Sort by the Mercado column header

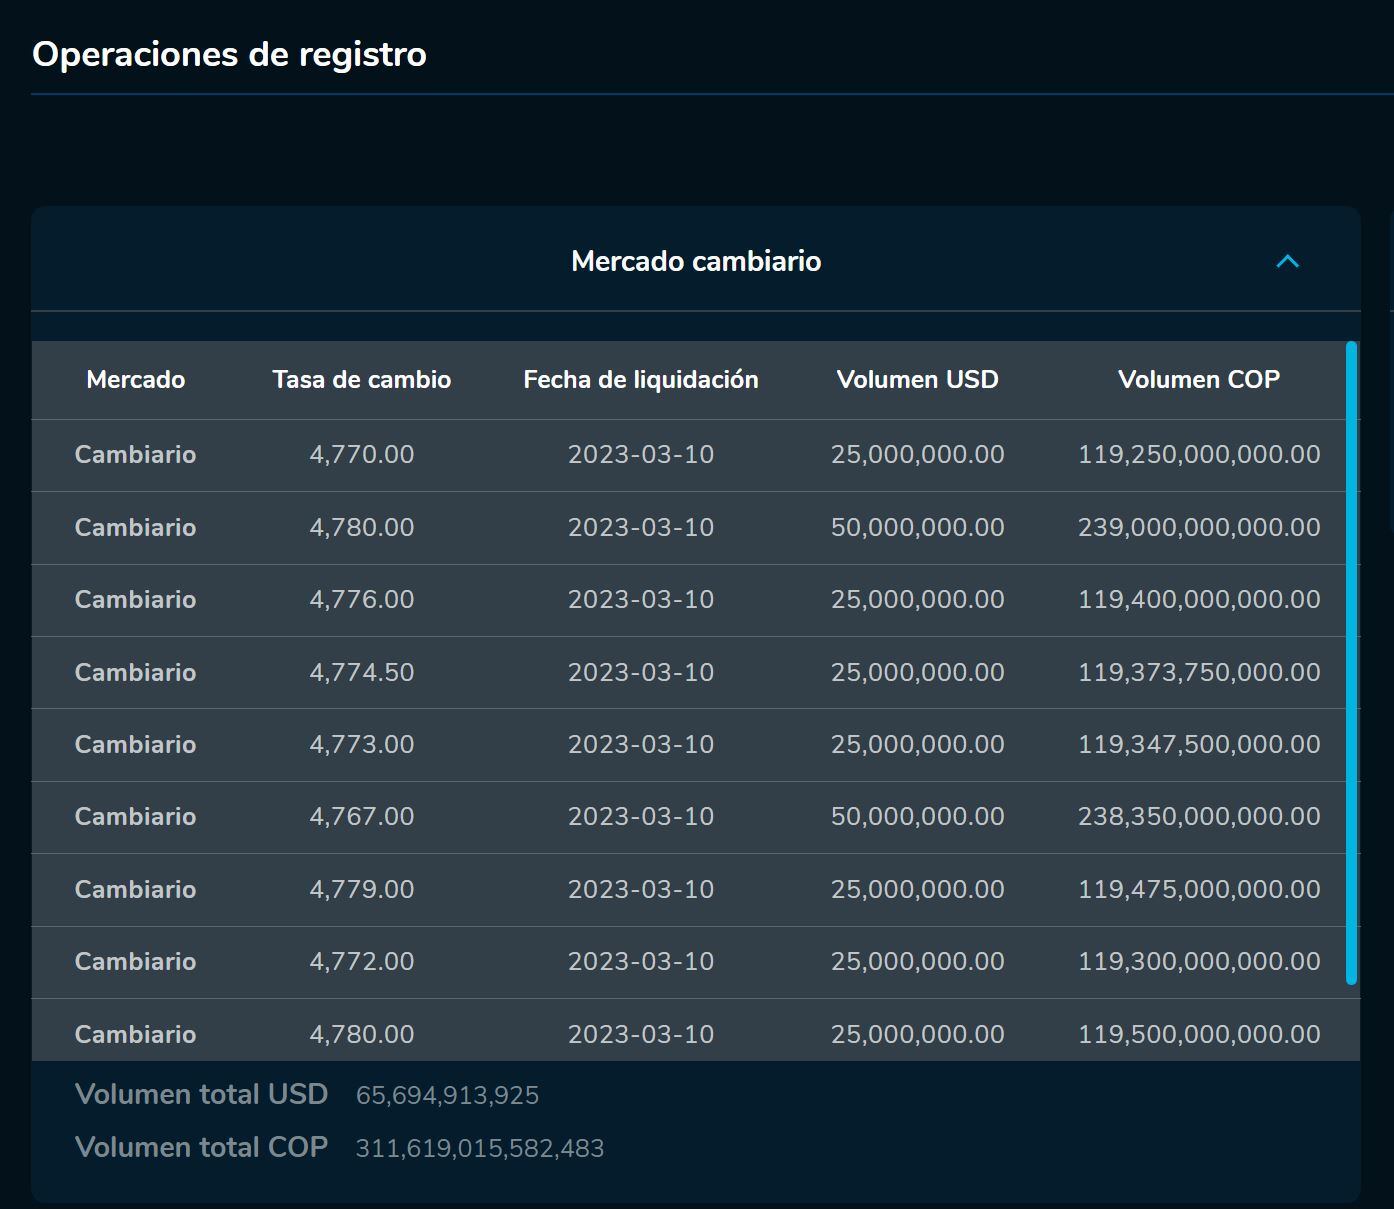[135, 380]
